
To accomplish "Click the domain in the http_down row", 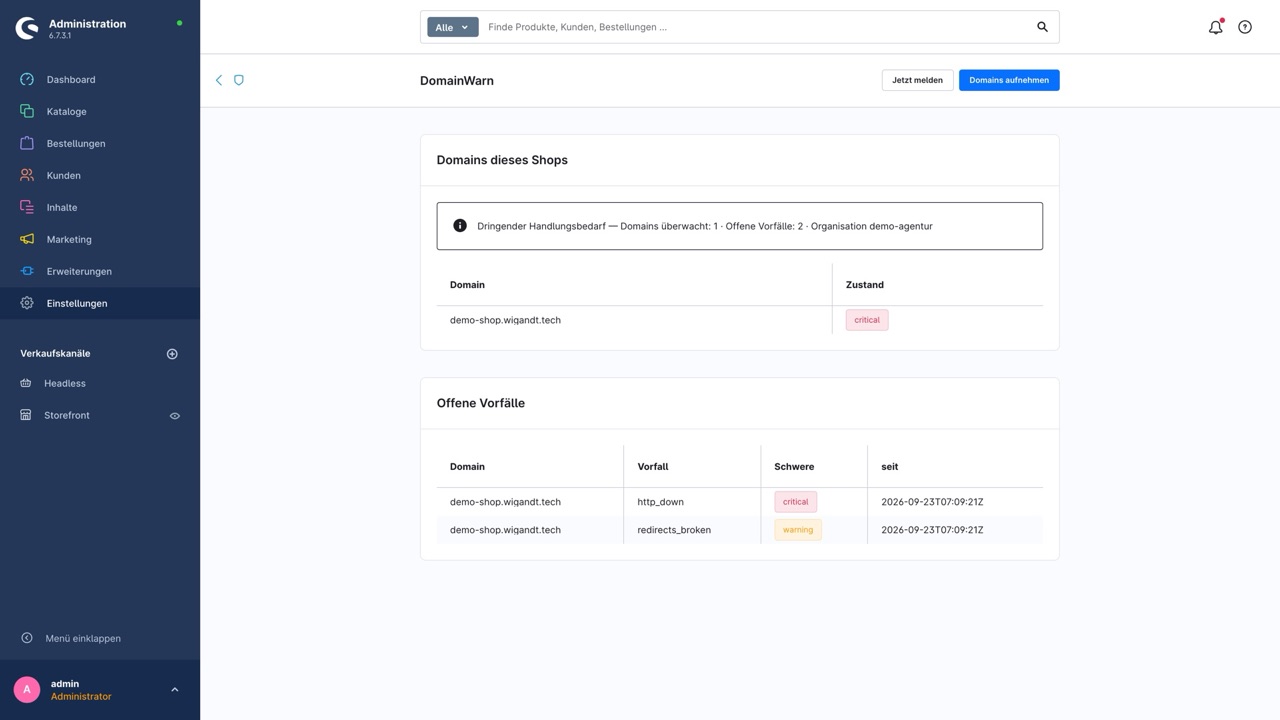I will pos(505,502).
